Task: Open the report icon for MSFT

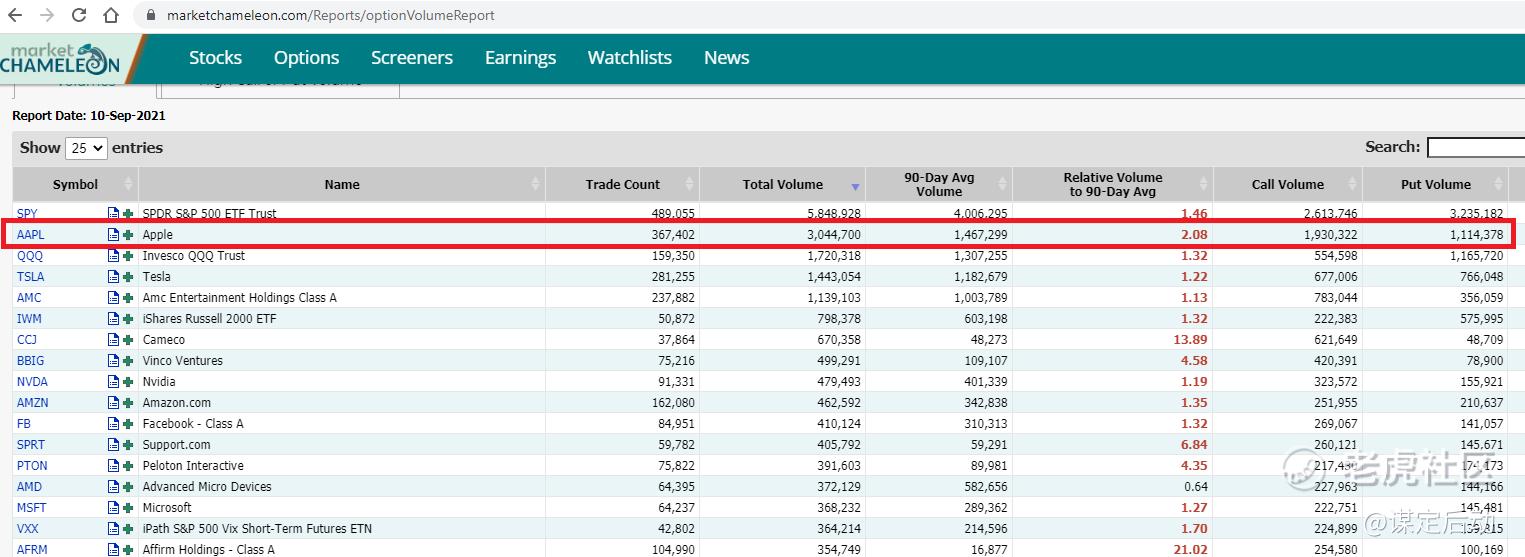Action: (113, 508)
